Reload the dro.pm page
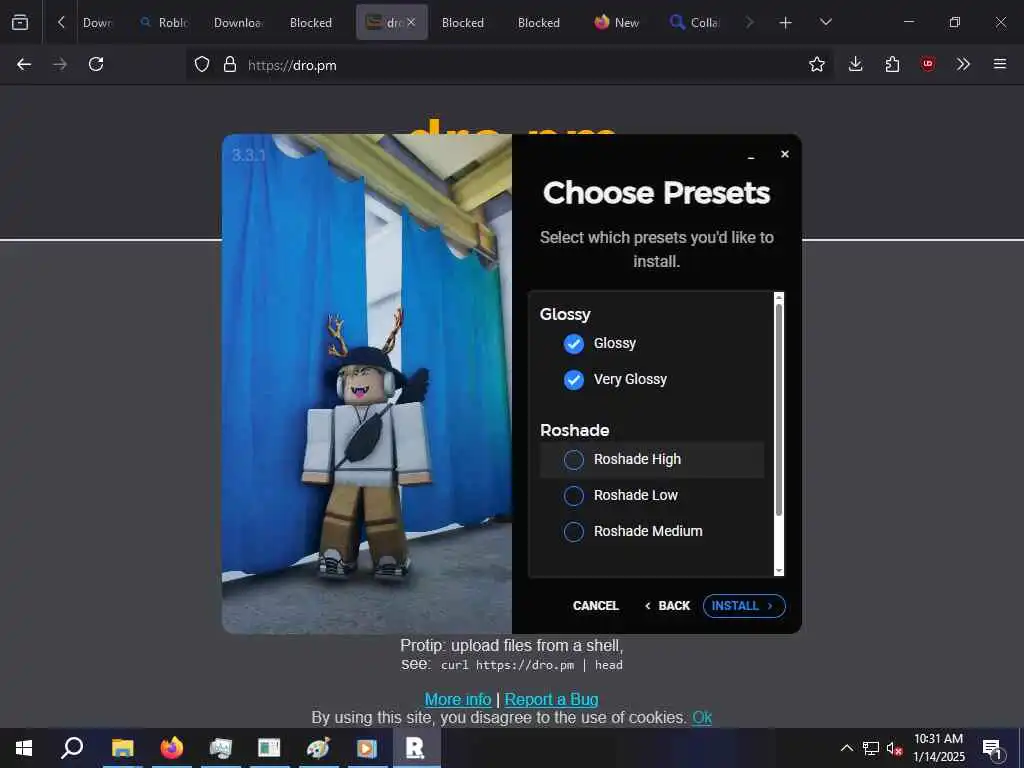The width and height of the screenshot is (1024, 768). 96,64
